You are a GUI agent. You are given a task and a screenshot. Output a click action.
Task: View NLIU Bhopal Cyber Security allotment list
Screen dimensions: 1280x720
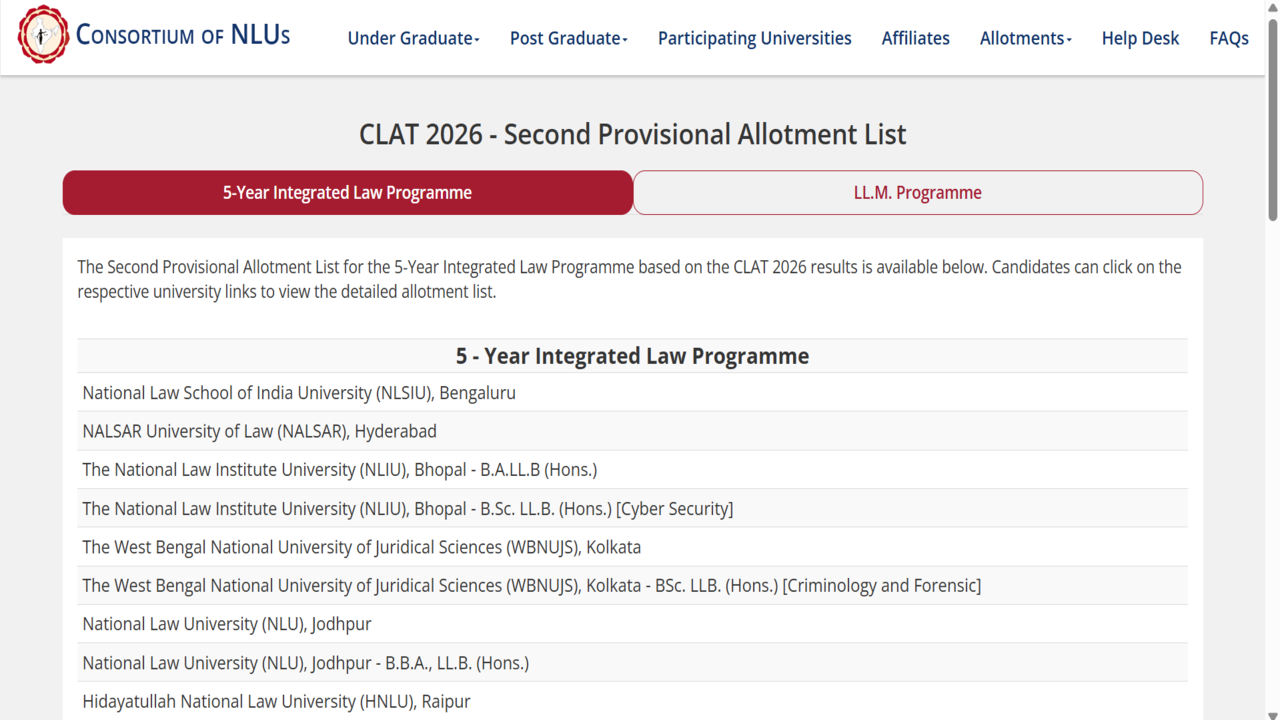[x=407, y=509]
